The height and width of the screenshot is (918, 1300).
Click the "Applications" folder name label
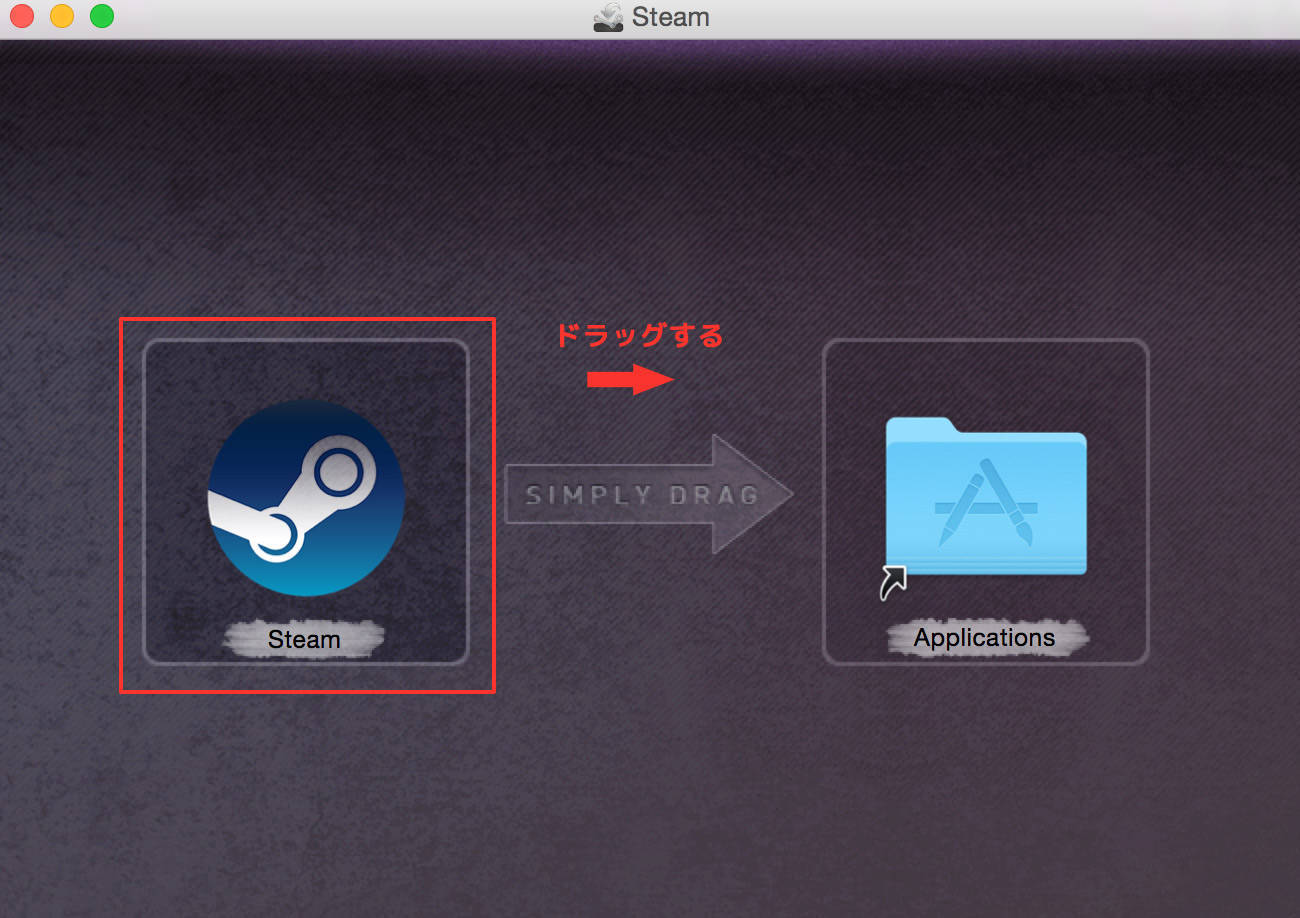[985, 638]
